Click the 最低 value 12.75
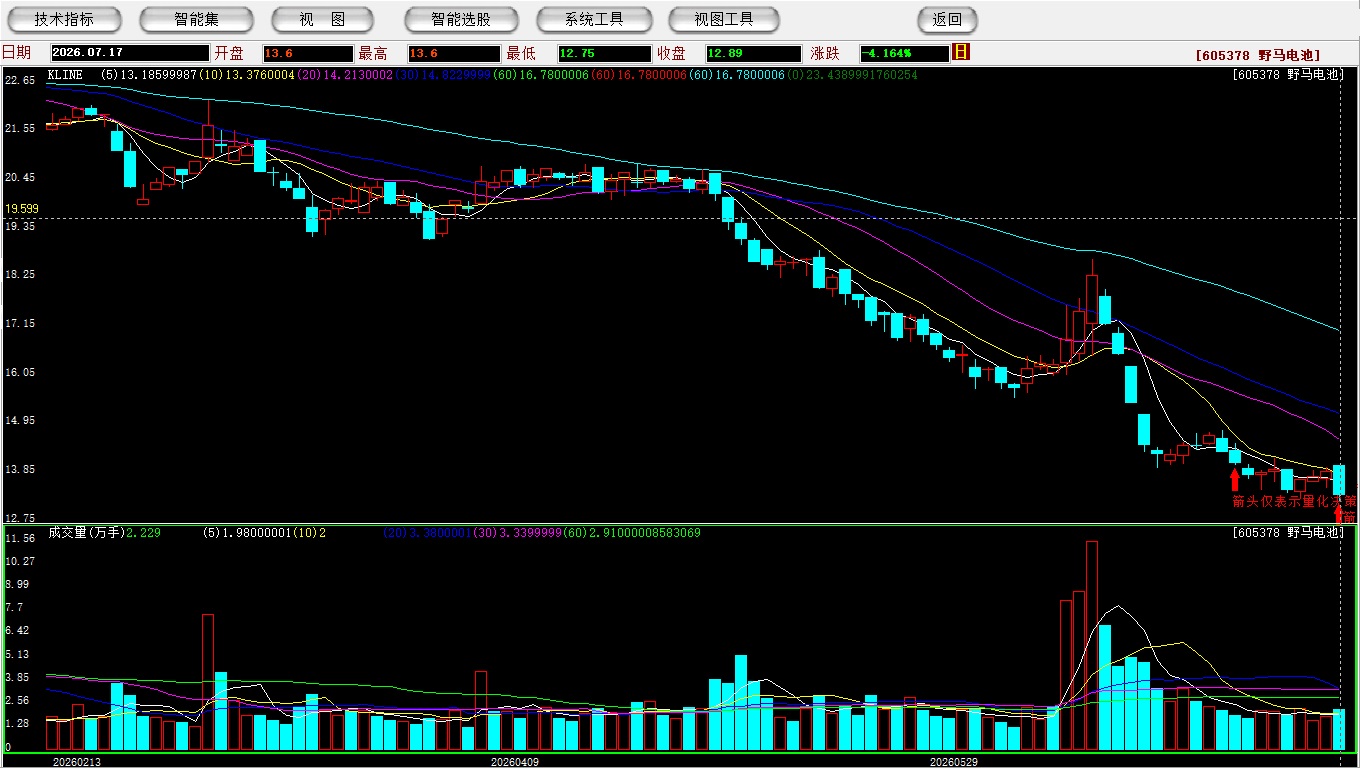Screen dimensions: 1360x768 coord(605,54)
